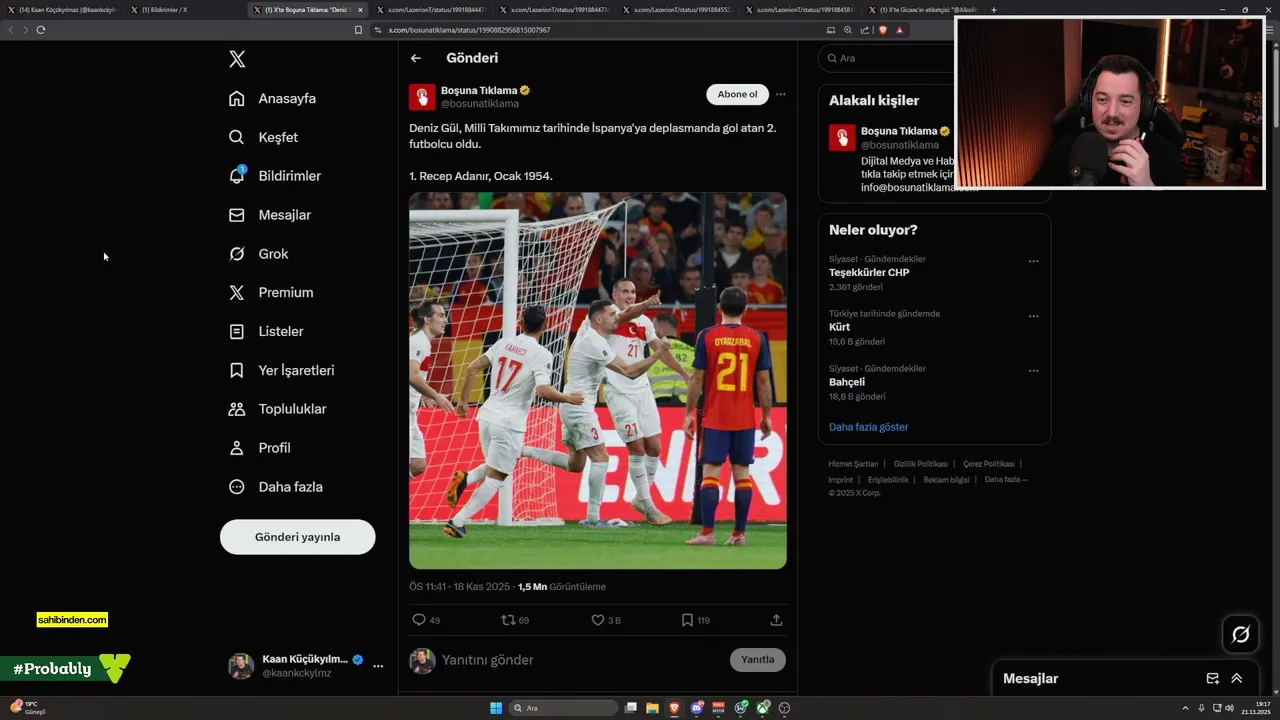
Task: Click the floating Grok button
Action: [x=1241, y=634]
